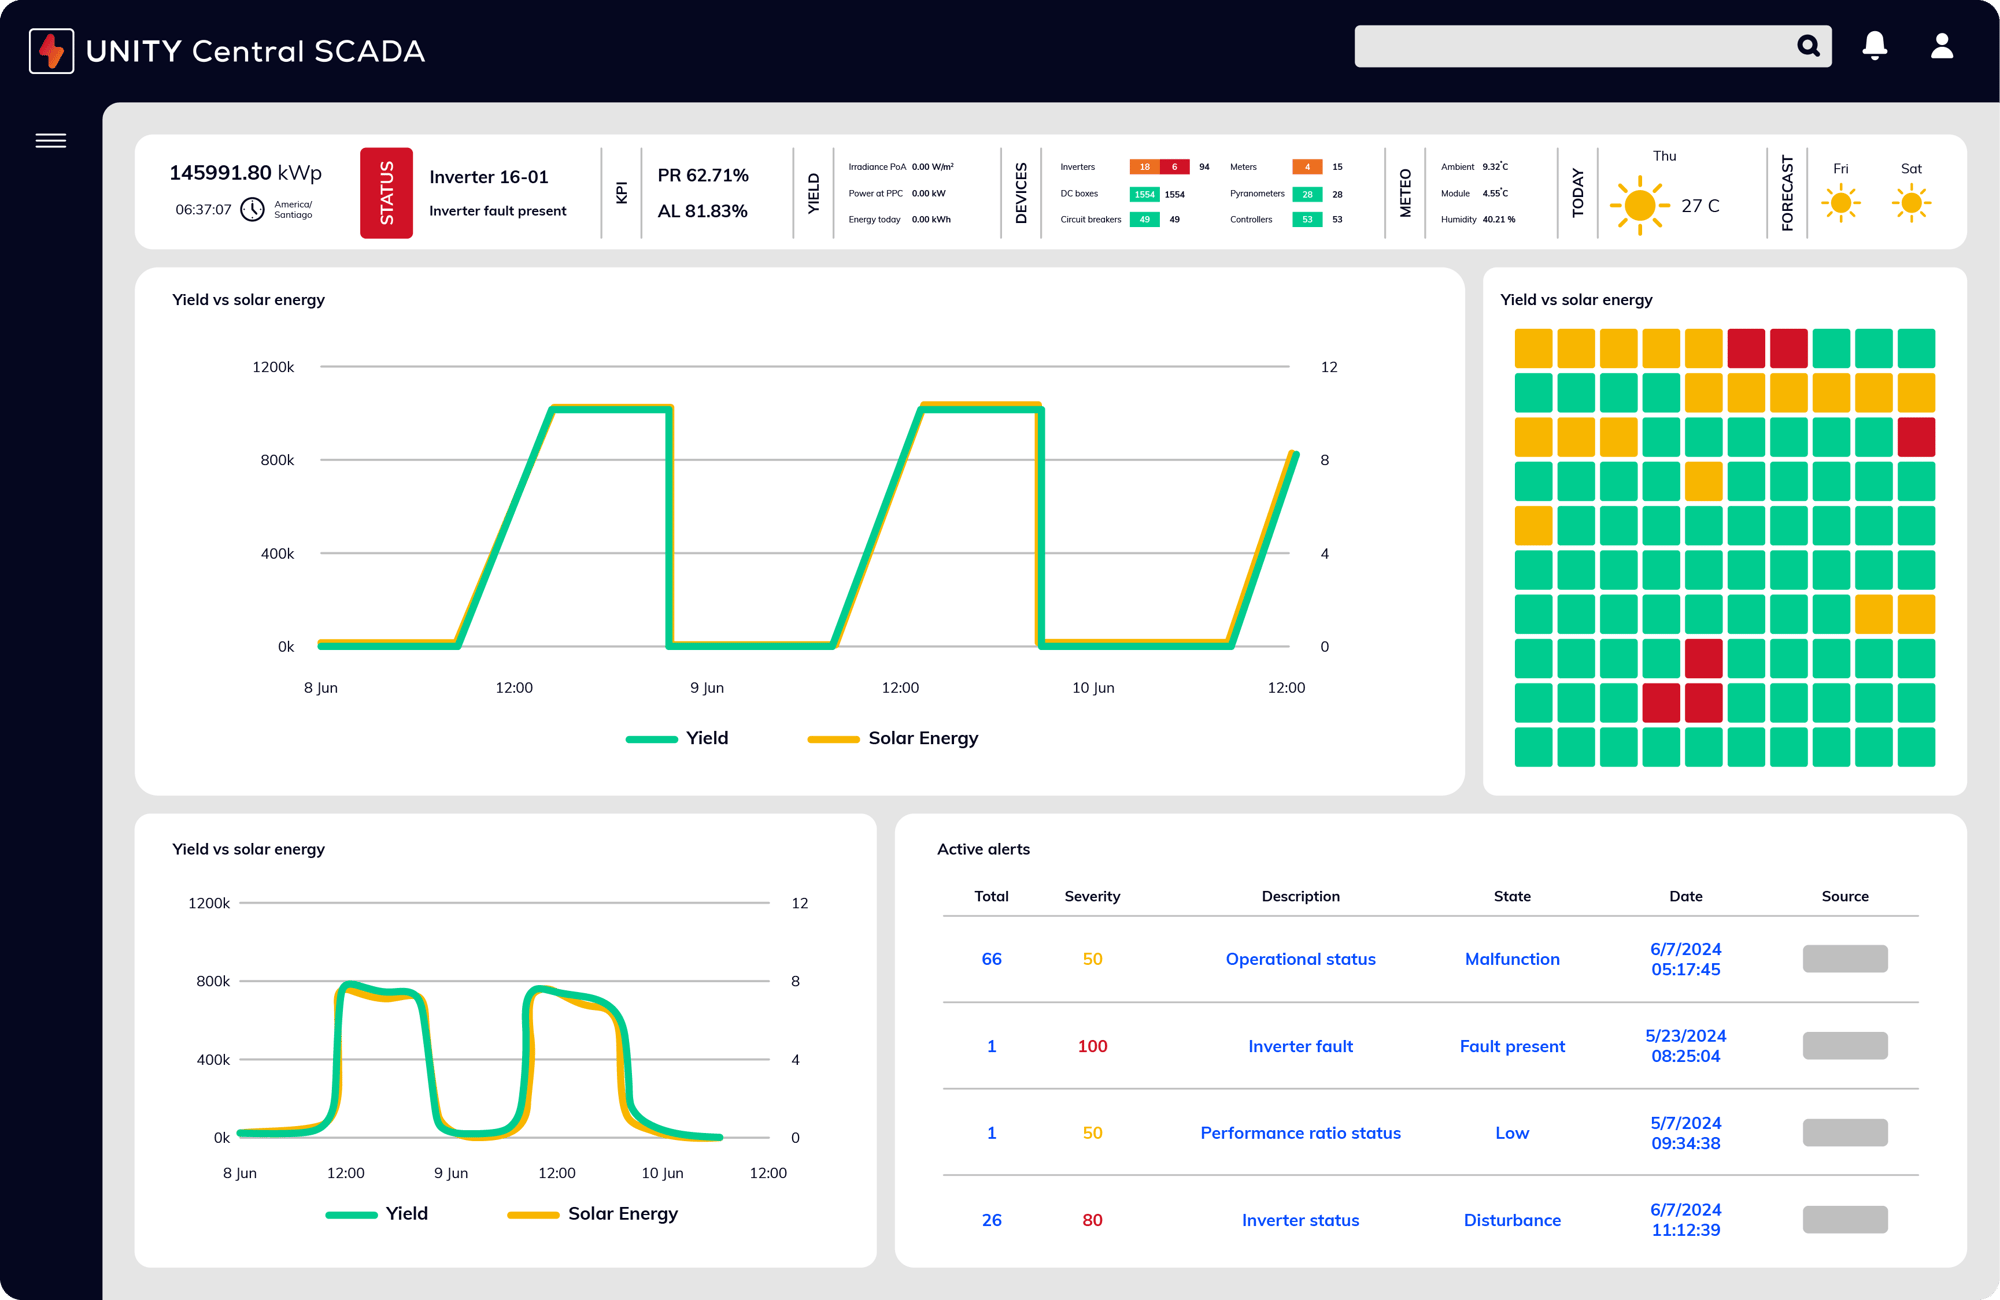Click the green Pyranometers 28 badge

pyautogui.click(x=1307, y=194)
